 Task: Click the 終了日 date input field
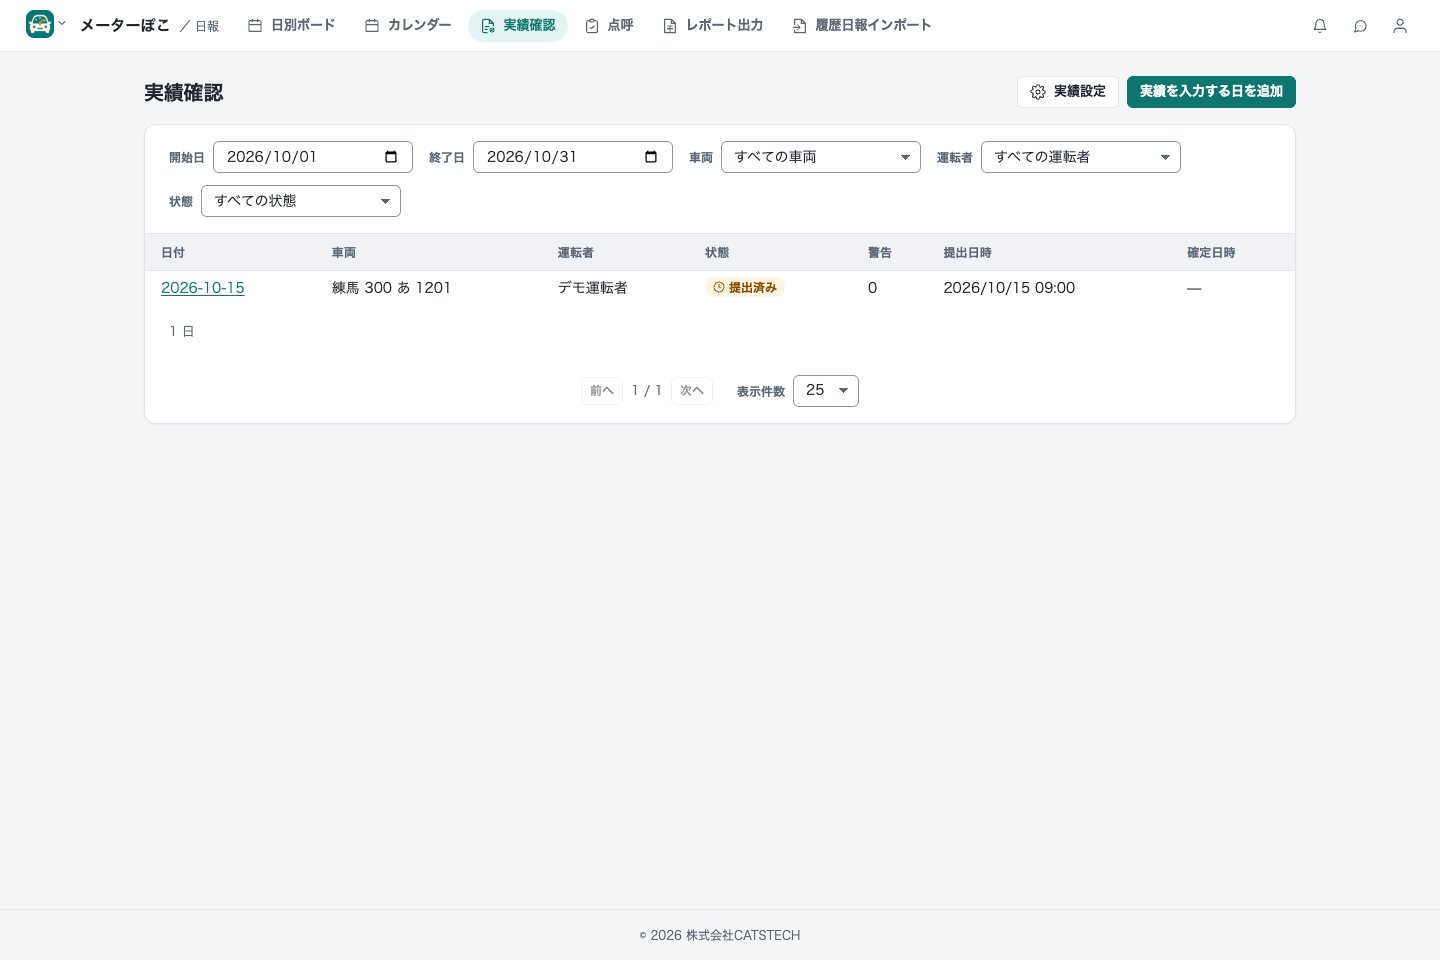point(573,157)
